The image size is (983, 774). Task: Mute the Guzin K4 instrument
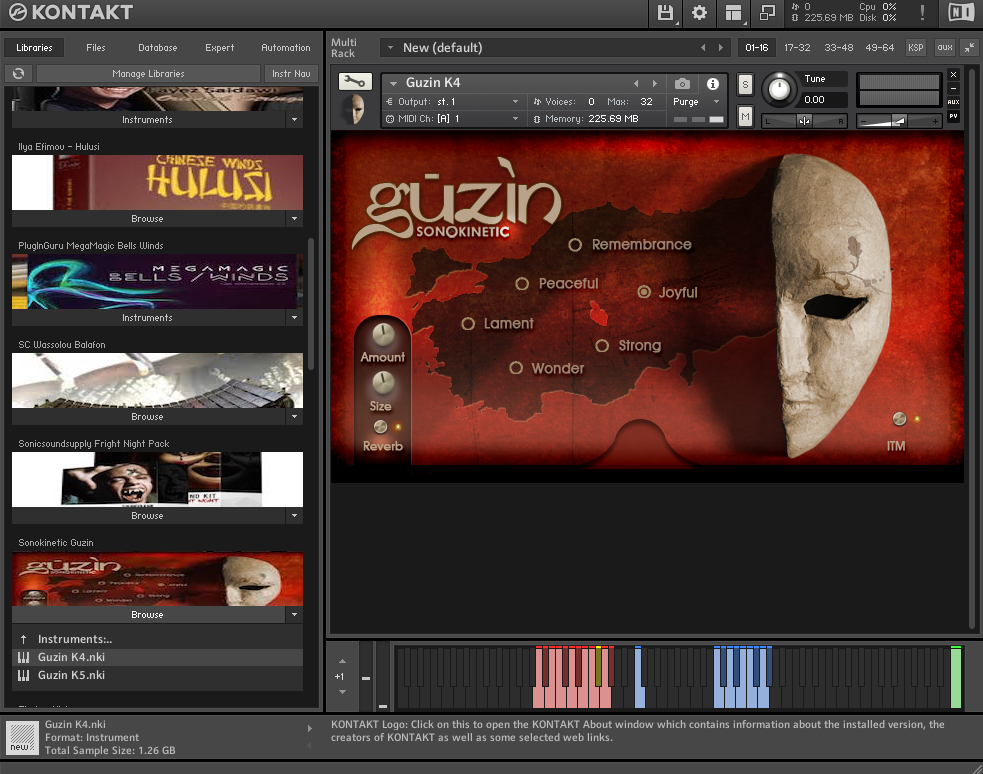tap(745, 116)
